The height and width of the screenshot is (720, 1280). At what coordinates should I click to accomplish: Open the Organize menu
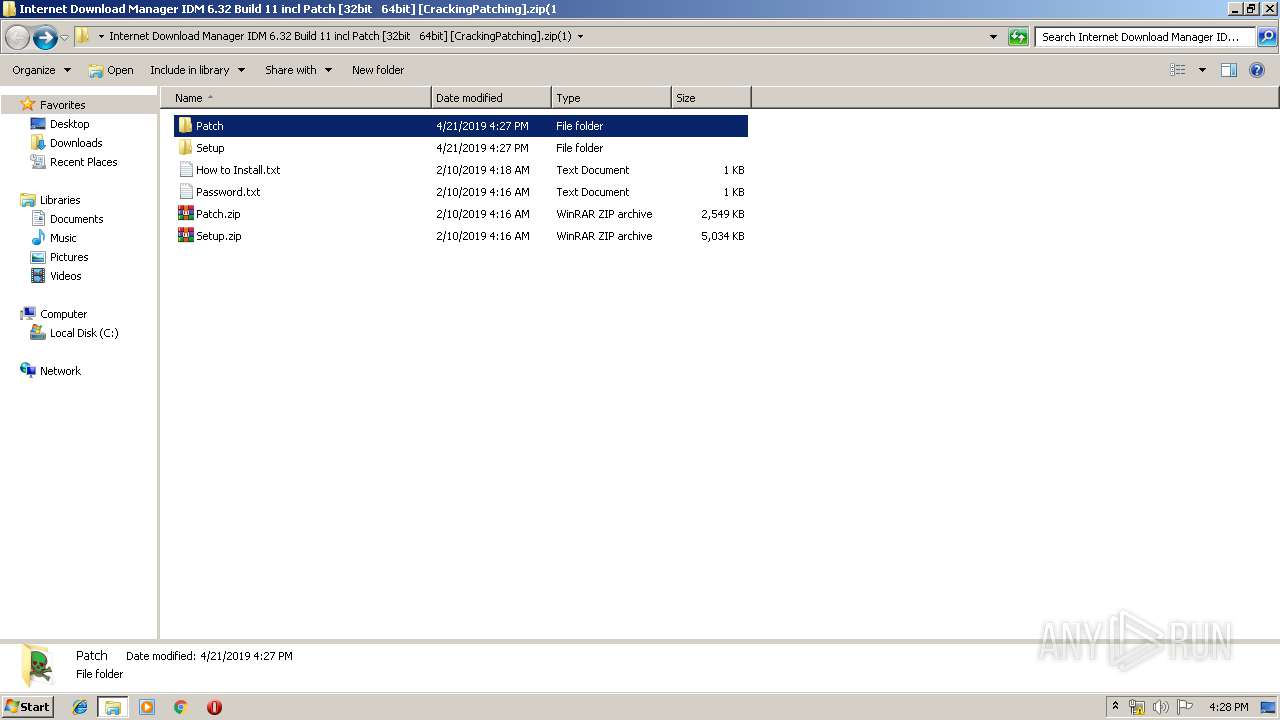pos(41,70)
